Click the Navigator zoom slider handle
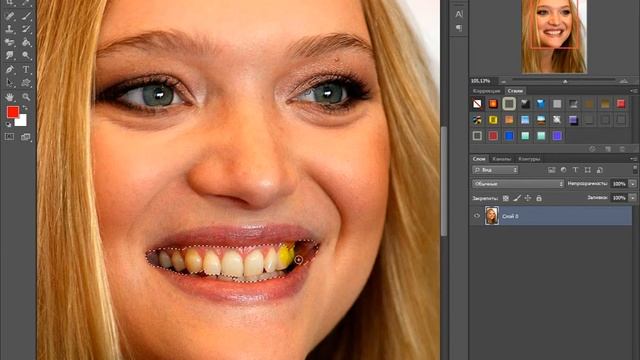Image resolution: width=640 pixels, height=360 pixels. 565,81
